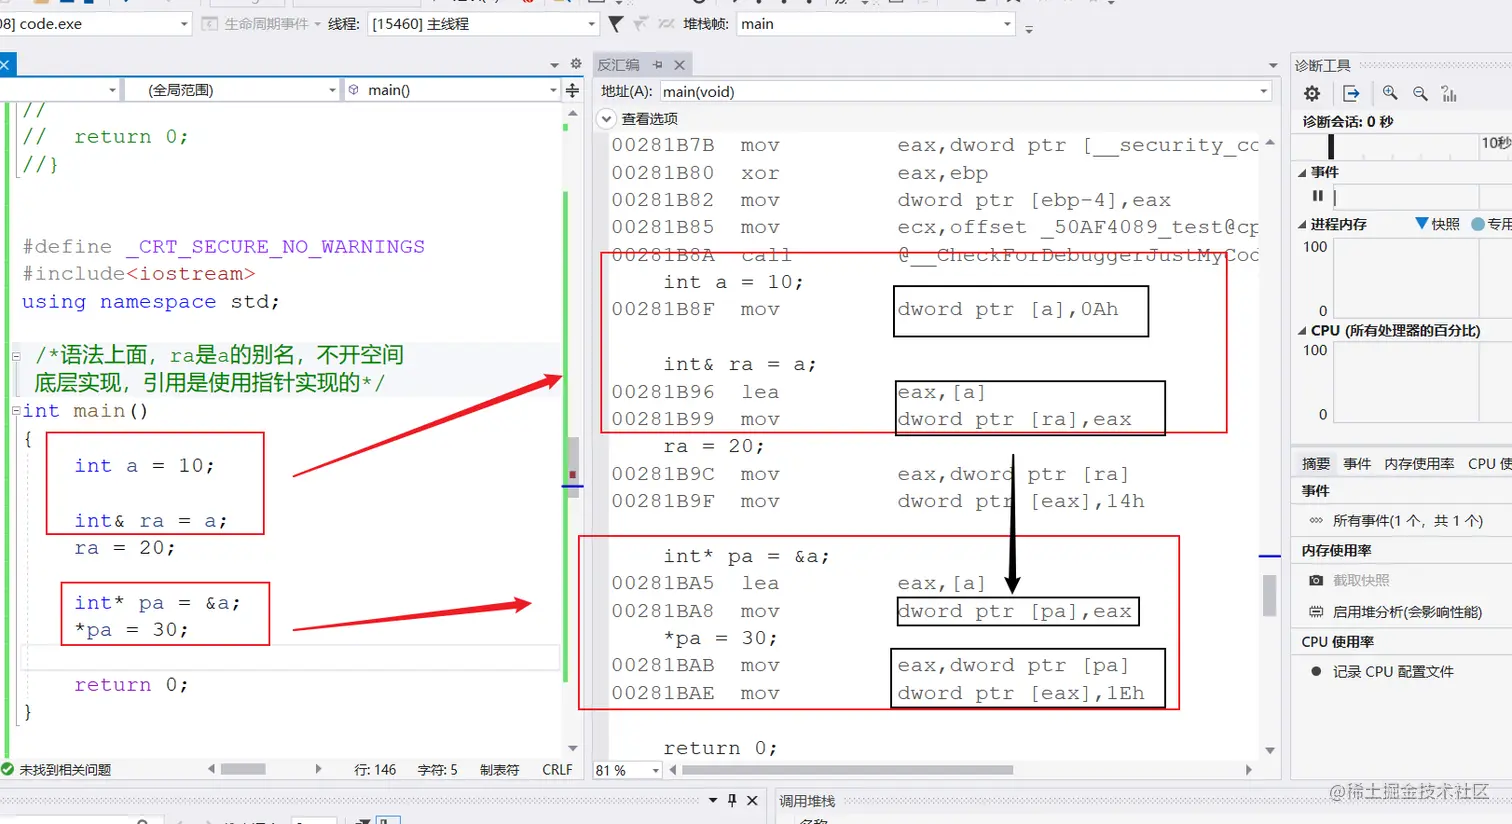Switch to the Memory Usage tab
This screenshot has width=1512, height=824.
point(1419,464)
